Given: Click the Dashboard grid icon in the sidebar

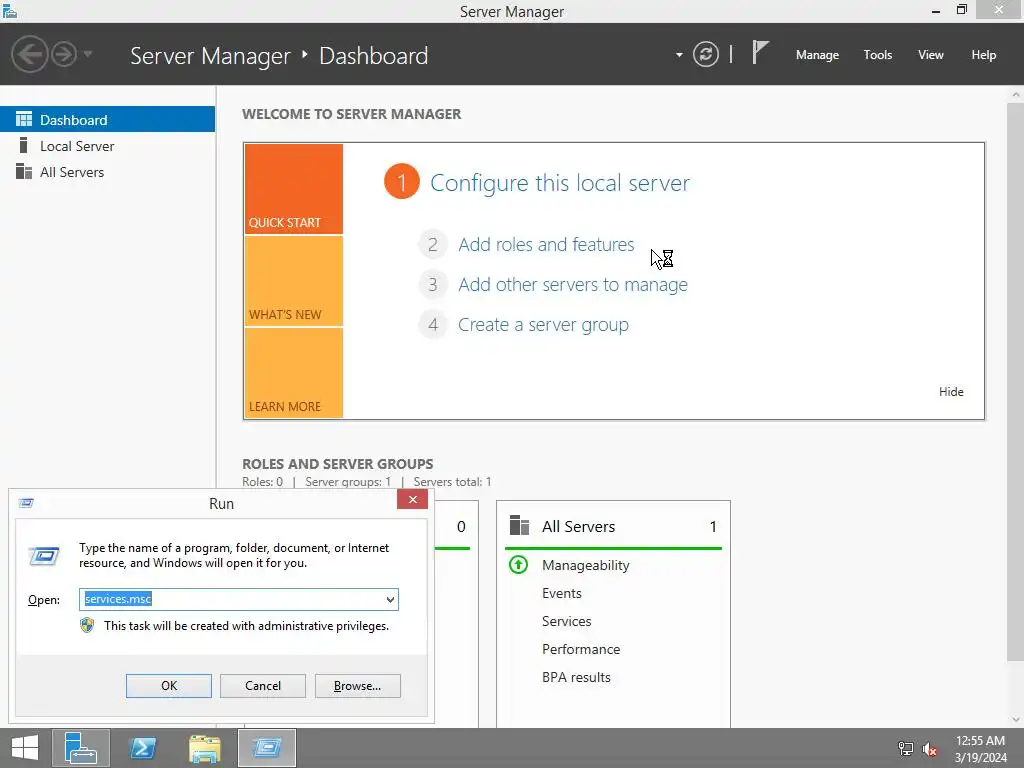Looking at the screenshot, I should tap(24, 119).
